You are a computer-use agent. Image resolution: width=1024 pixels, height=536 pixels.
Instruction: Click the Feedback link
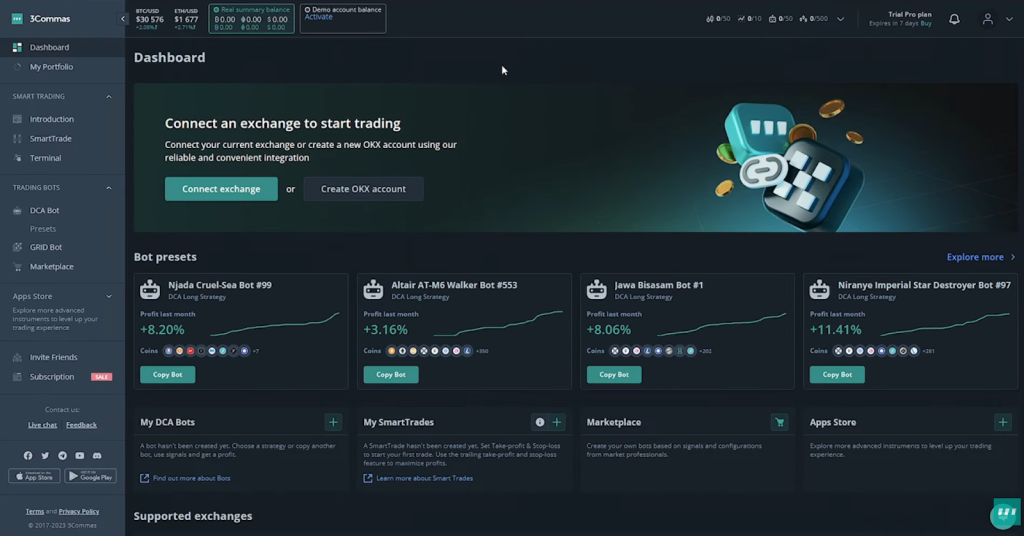point(81,425)
